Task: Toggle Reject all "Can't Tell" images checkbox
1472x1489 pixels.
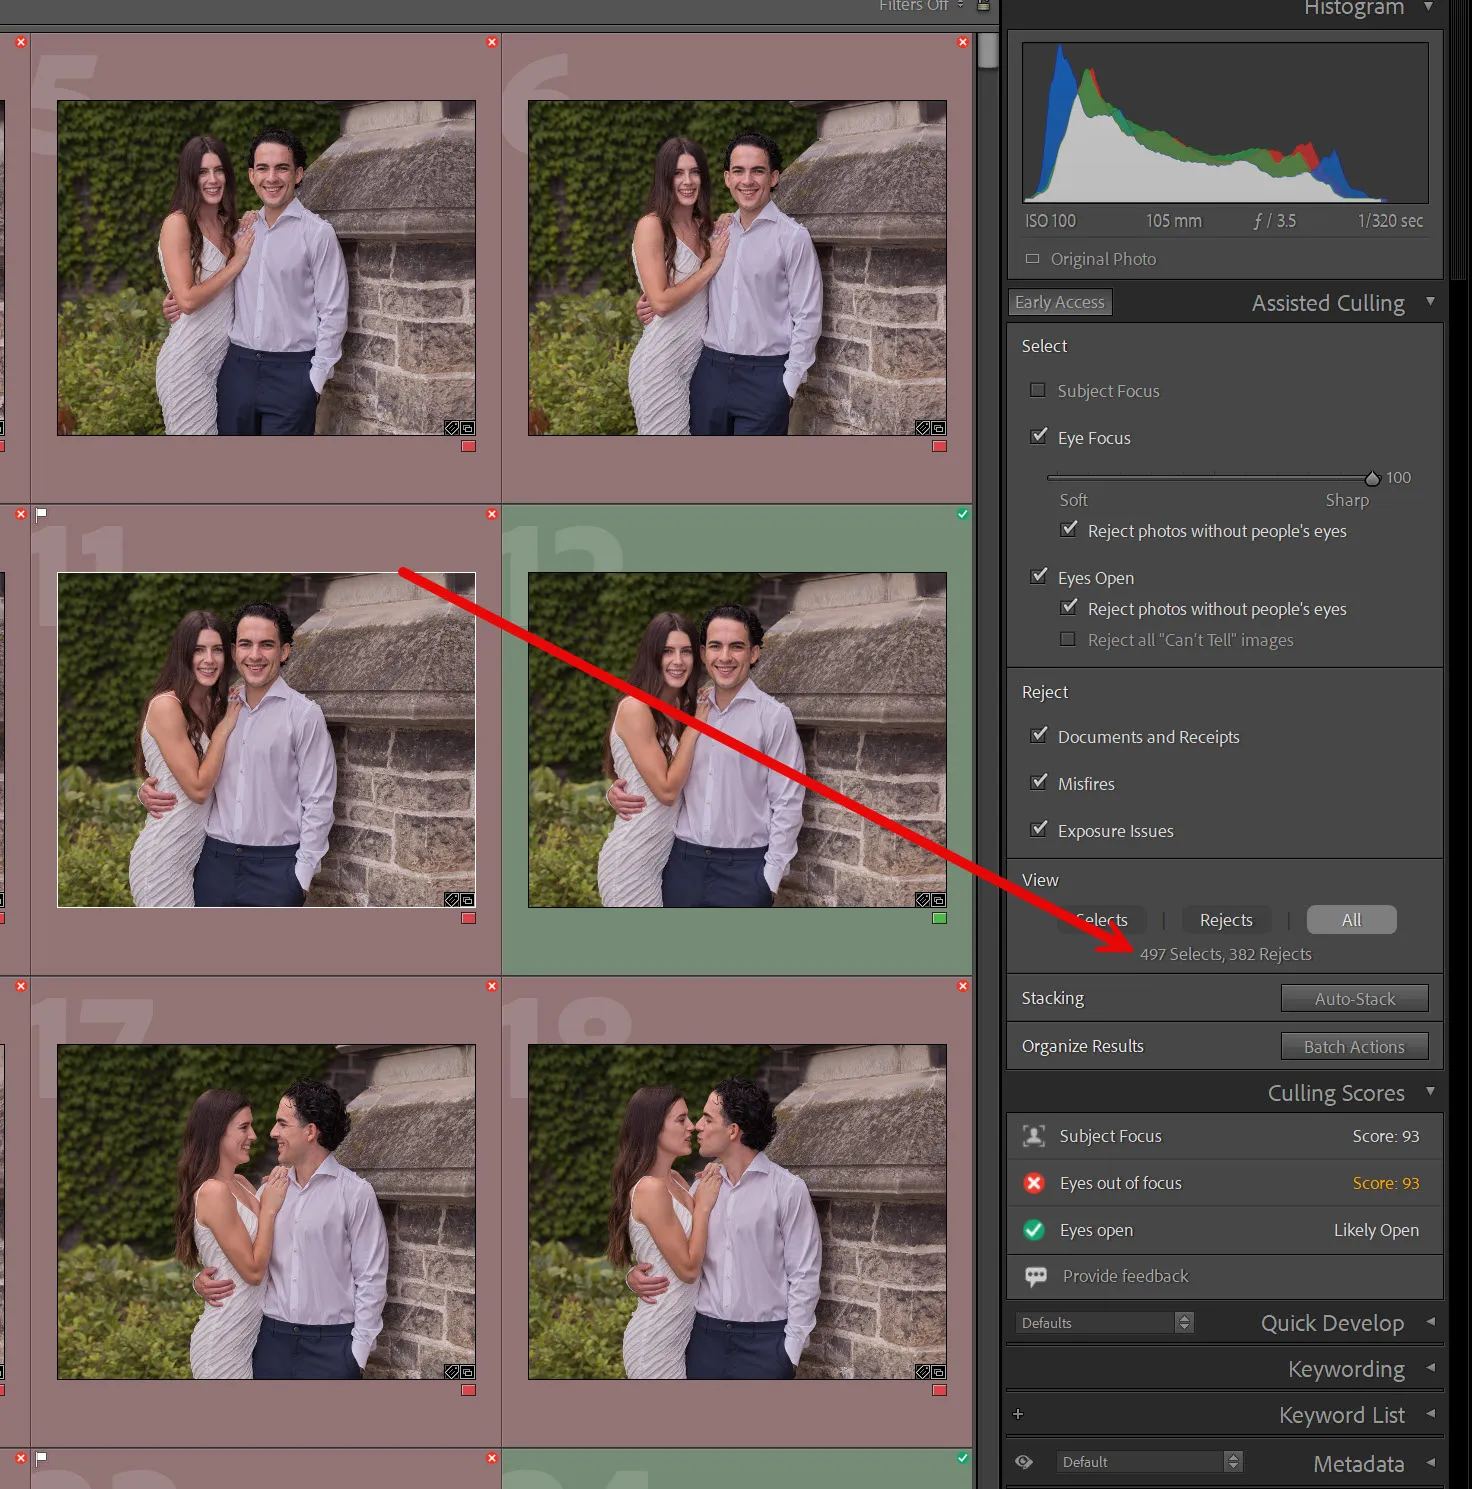Action: tap(1068, 640)
